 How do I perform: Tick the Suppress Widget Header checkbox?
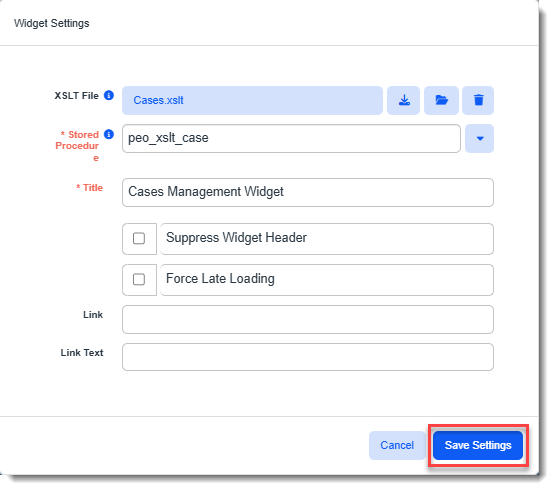139,238
